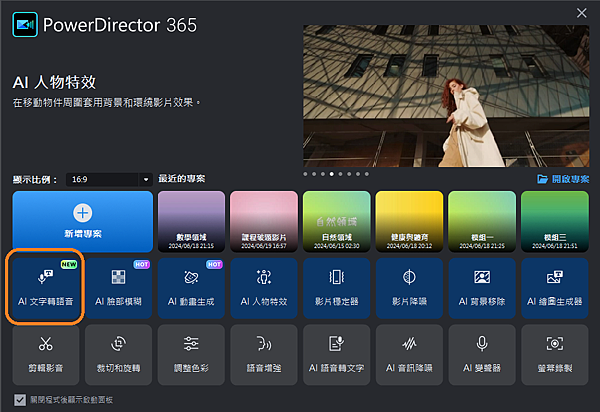Open the AI 背景移除 tool
Image resolution: width=600 pixels, height=412 pixels.
[482, 288]
